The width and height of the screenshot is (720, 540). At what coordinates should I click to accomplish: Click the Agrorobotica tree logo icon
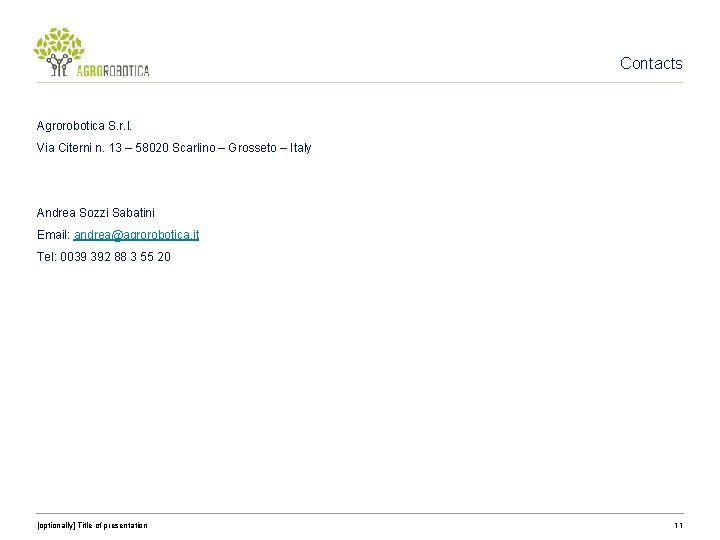pos(59,52)
